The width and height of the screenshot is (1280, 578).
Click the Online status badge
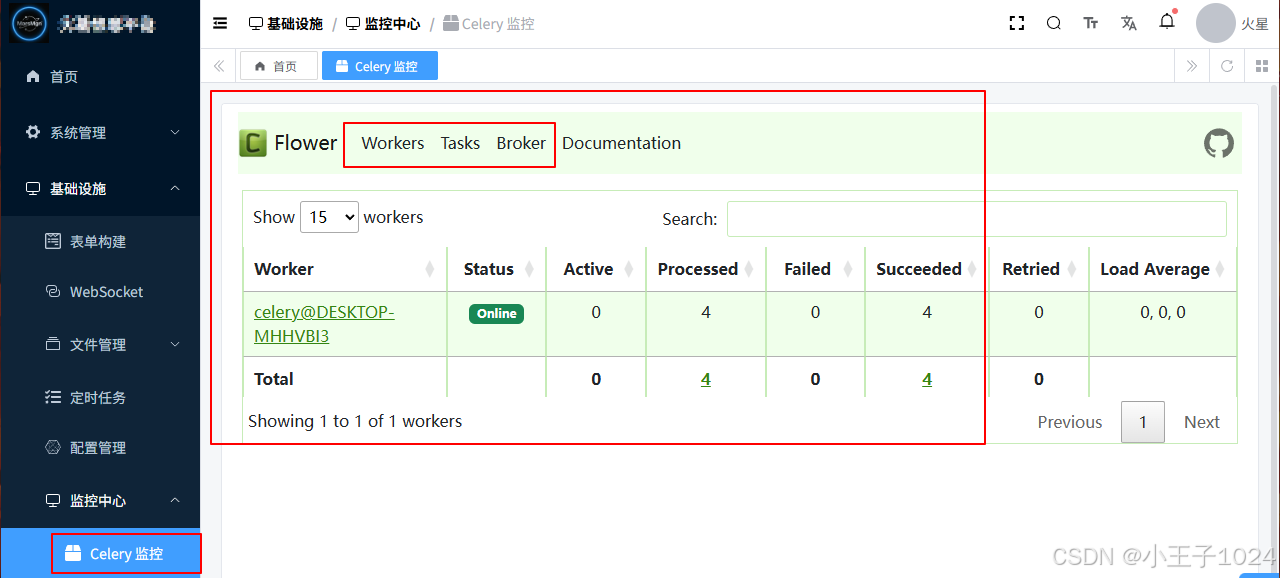(x=497, y=313)
